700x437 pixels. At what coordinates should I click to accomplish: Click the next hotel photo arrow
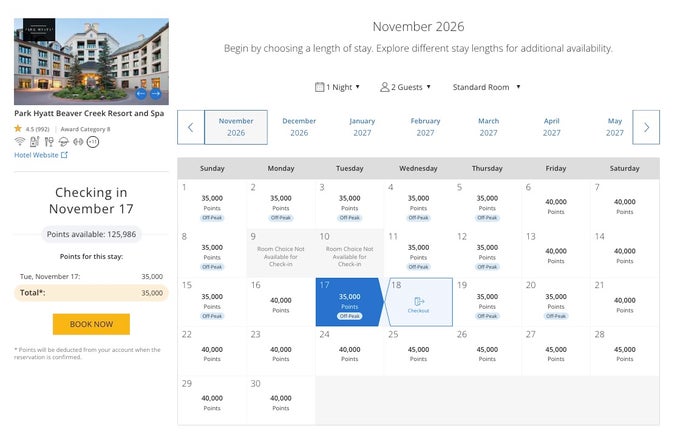click(155, 94)
